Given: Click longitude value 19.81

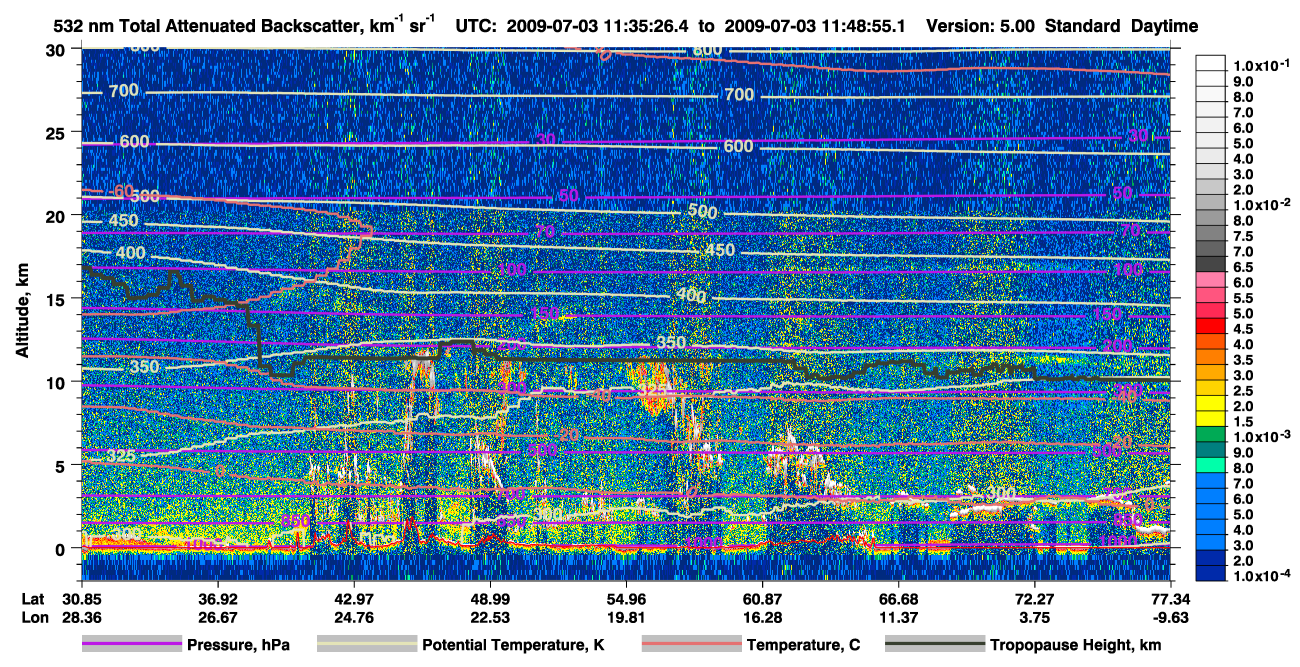Looking at the screenshot, I should pos(627,617).
